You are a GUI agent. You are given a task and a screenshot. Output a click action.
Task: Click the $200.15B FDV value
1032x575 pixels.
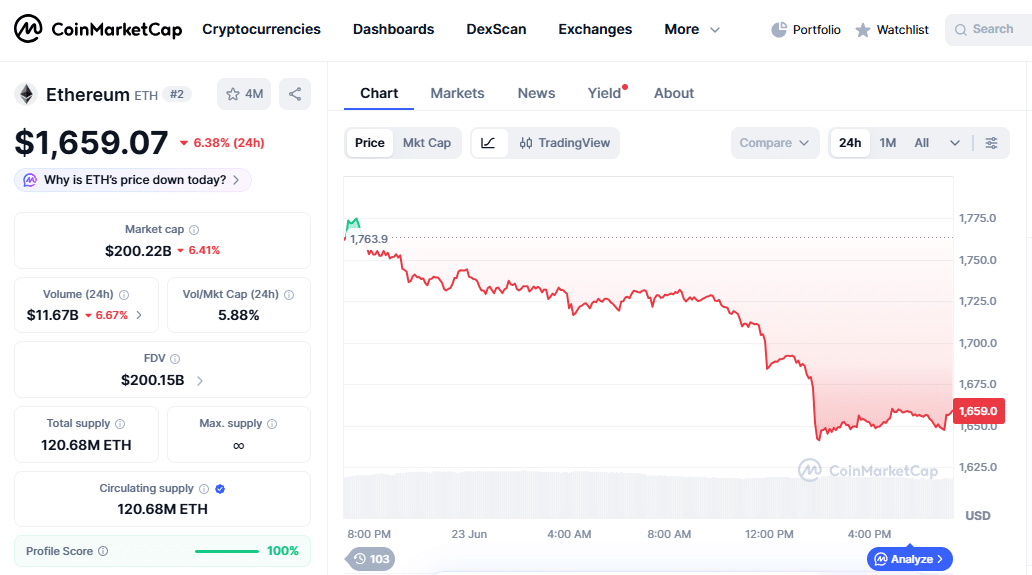153,380
